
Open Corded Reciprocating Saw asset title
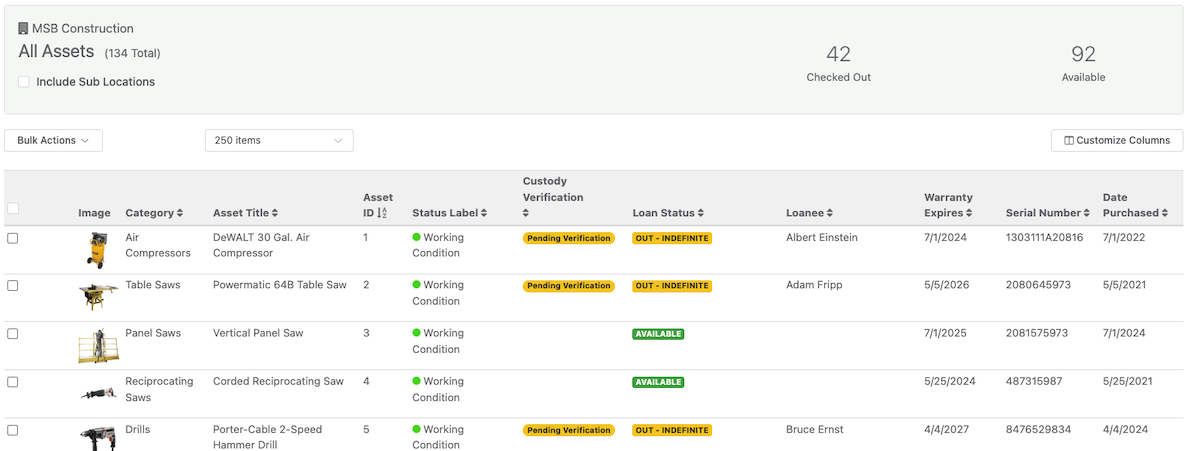[278, 381]
